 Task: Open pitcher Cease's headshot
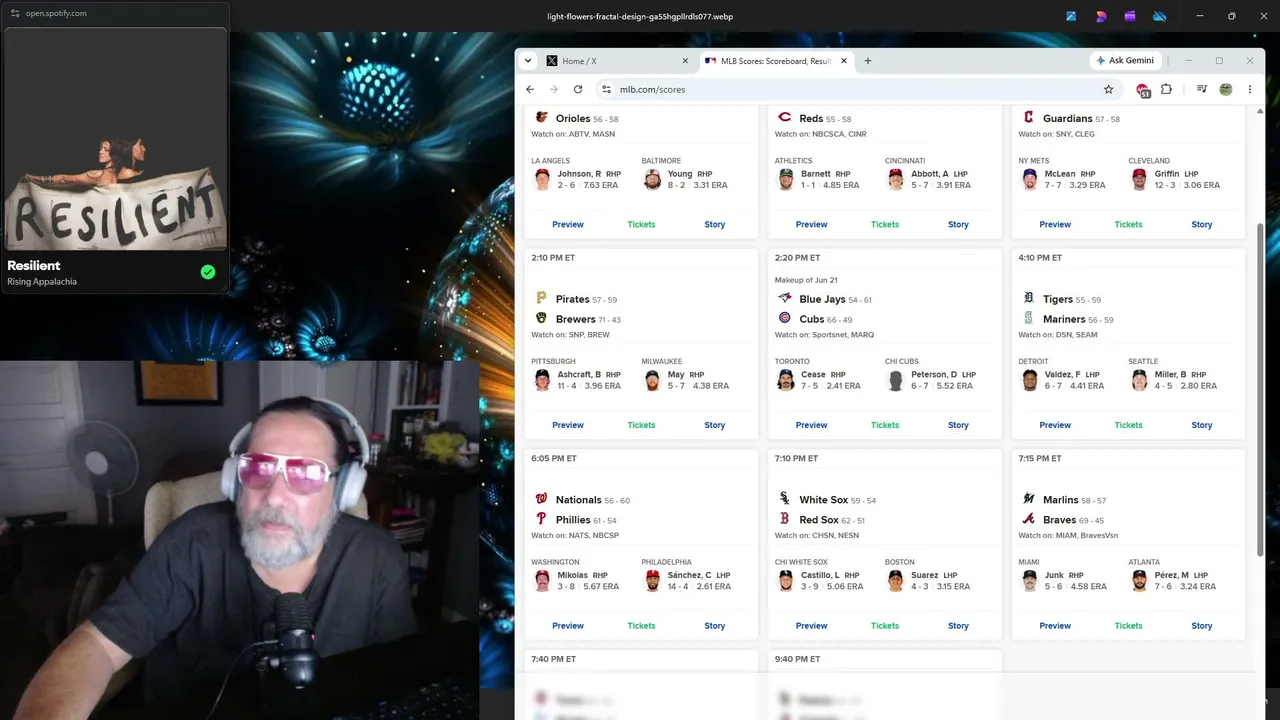pyautogui.click(x=786, y=380)
